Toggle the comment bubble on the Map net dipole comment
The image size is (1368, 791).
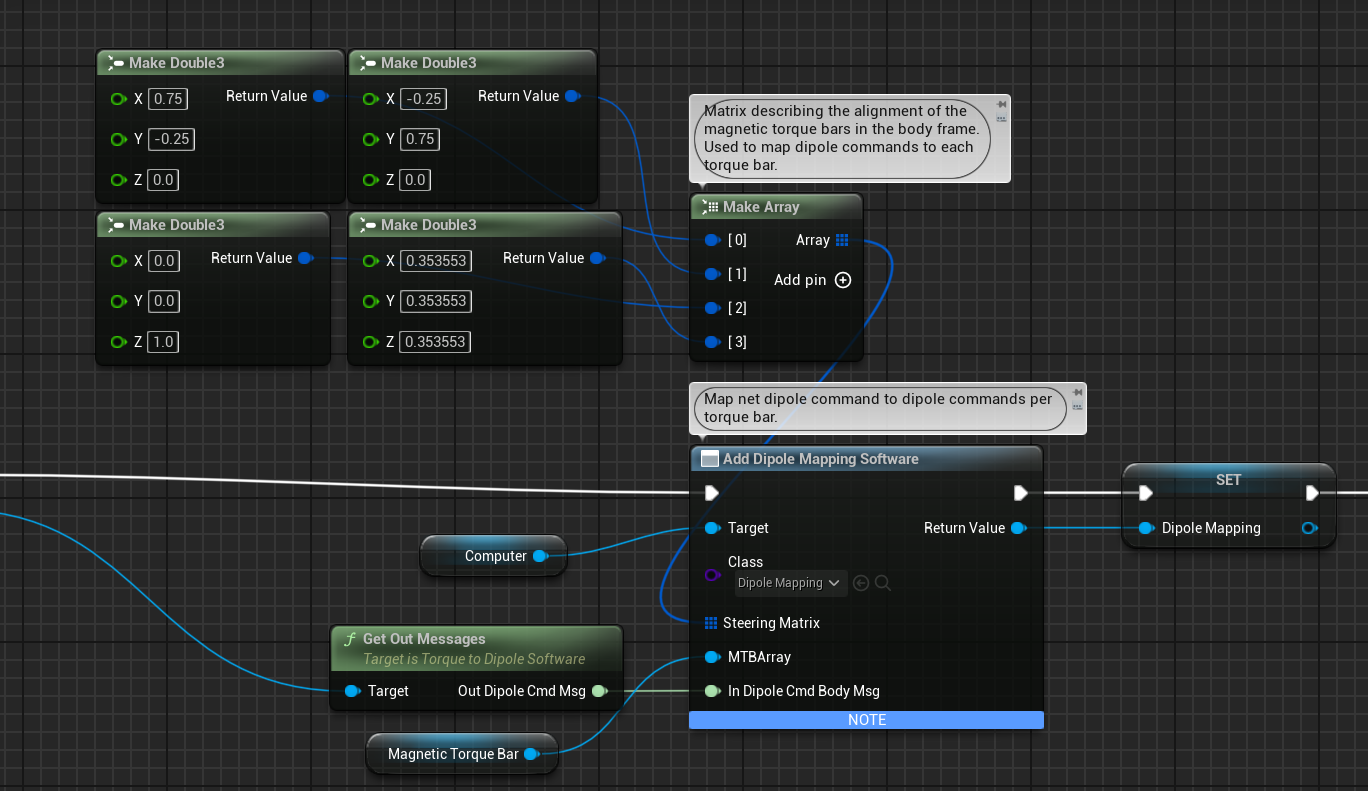1076,406
